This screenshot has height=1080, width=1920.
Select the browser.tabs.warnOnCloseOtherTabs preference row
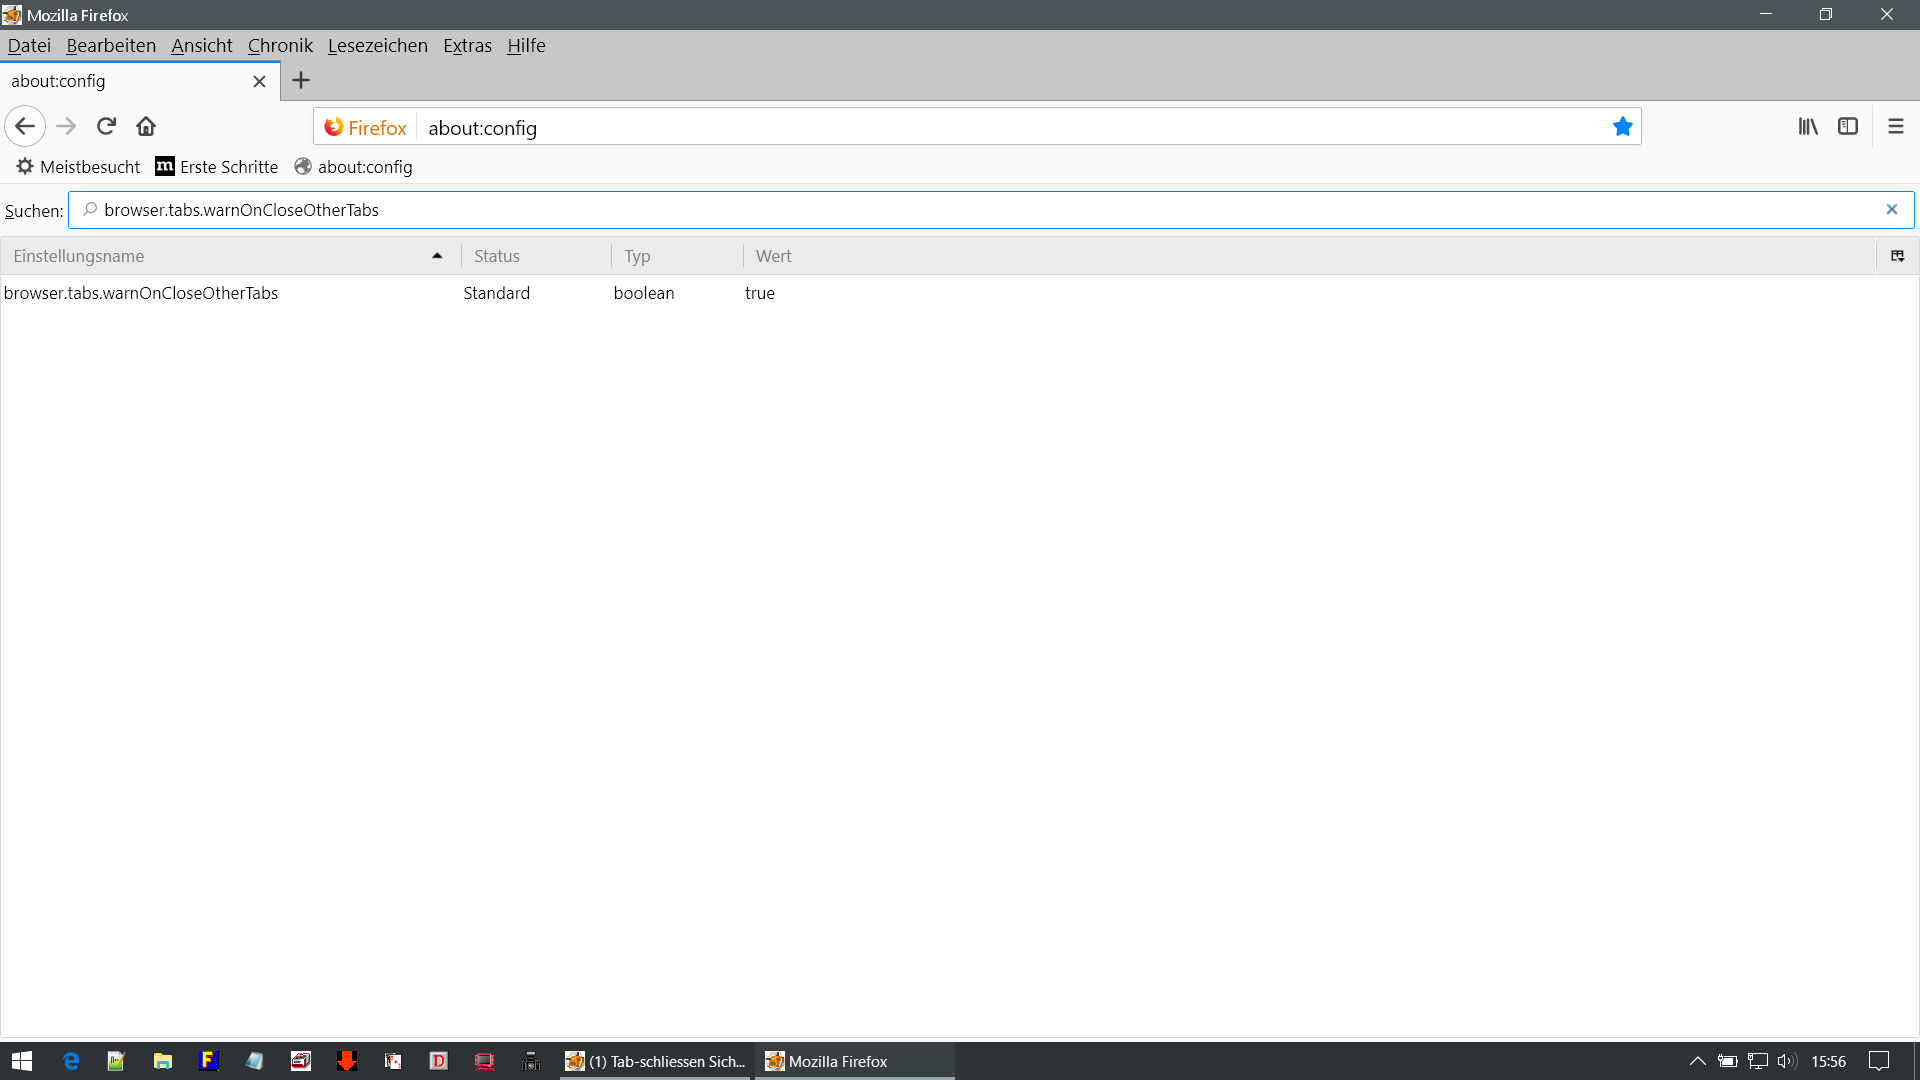point(141,294)
